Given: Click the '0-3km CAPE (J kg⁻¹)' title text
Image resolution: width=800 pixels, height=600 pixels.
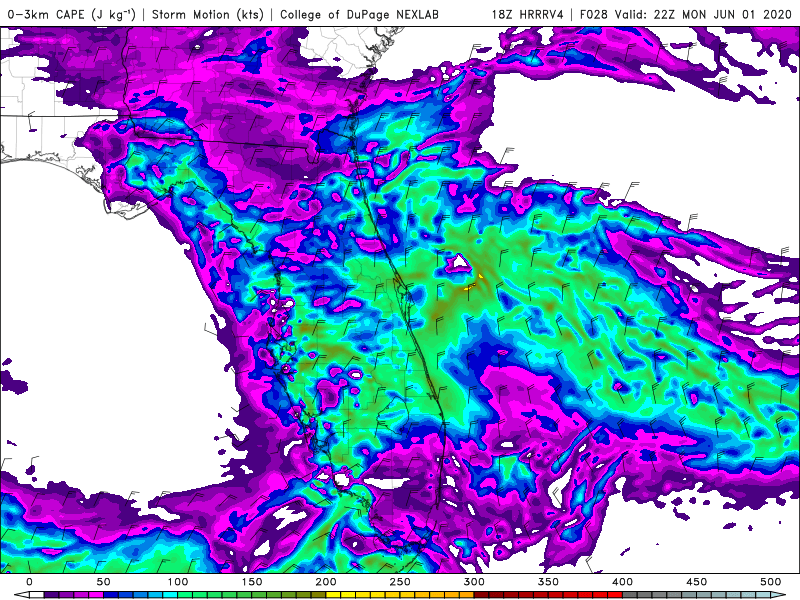Looking at the screenshot, I should point(72,14).
